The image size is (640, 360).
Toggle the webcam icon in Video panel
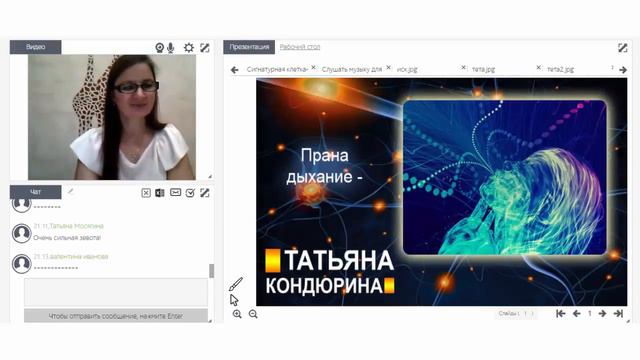point(160,48)
